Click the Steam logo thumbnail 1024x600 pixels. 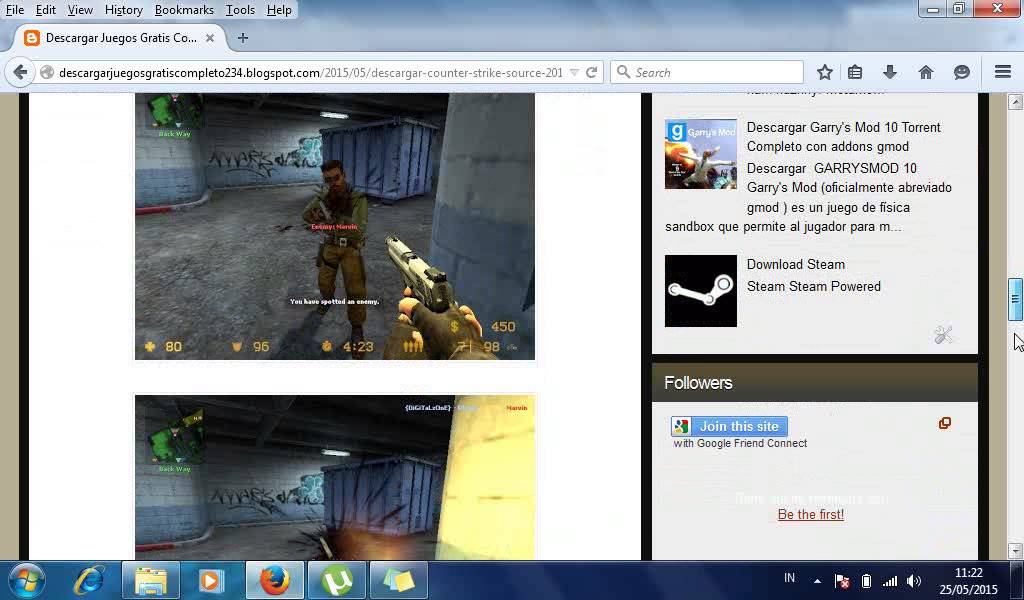(701, 291)
